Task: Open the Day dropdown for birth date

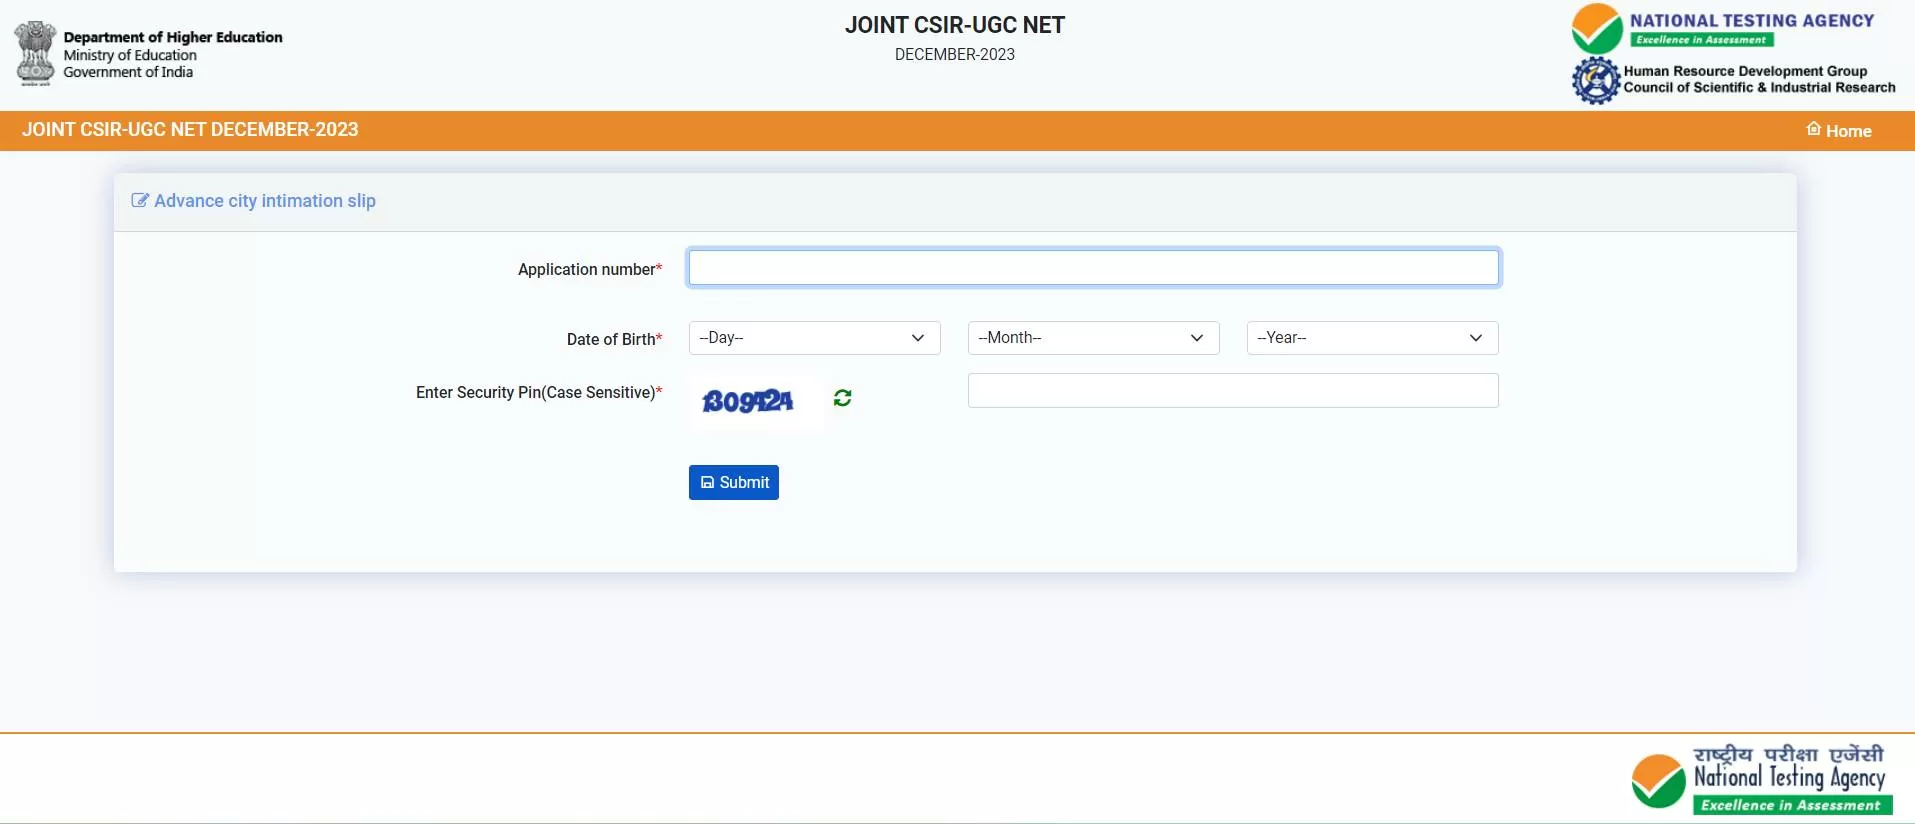Action: tap(814, 338)
